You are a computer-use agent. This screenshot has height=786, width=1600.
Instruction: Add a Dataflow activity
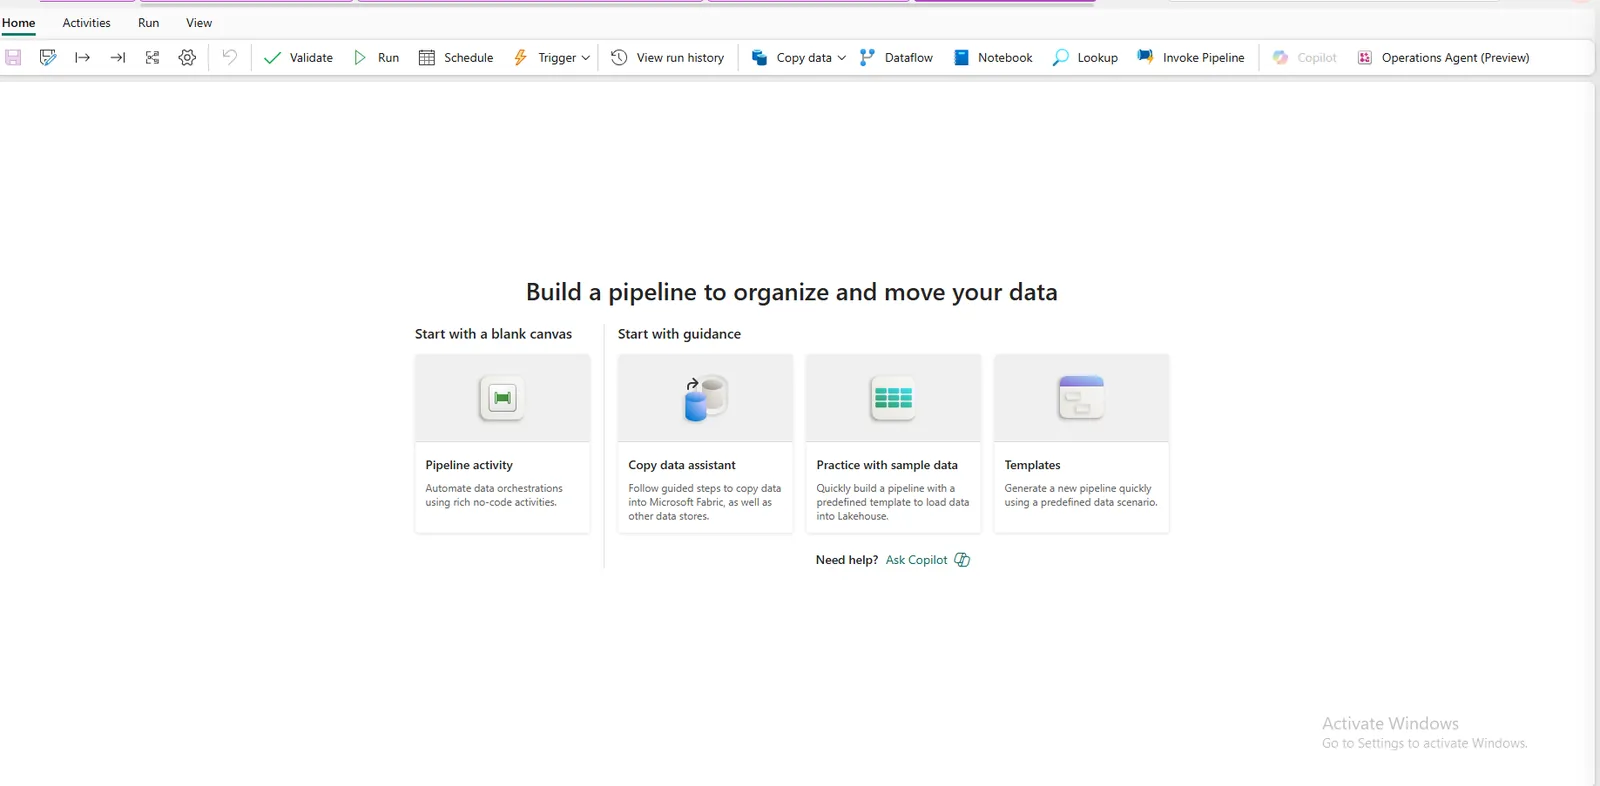click(x=896, y=58)
